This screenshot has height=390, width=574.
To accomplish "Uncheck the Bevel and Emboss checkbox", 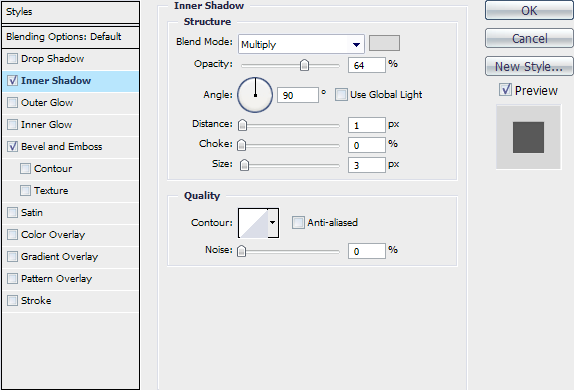I will click(12, 146).
